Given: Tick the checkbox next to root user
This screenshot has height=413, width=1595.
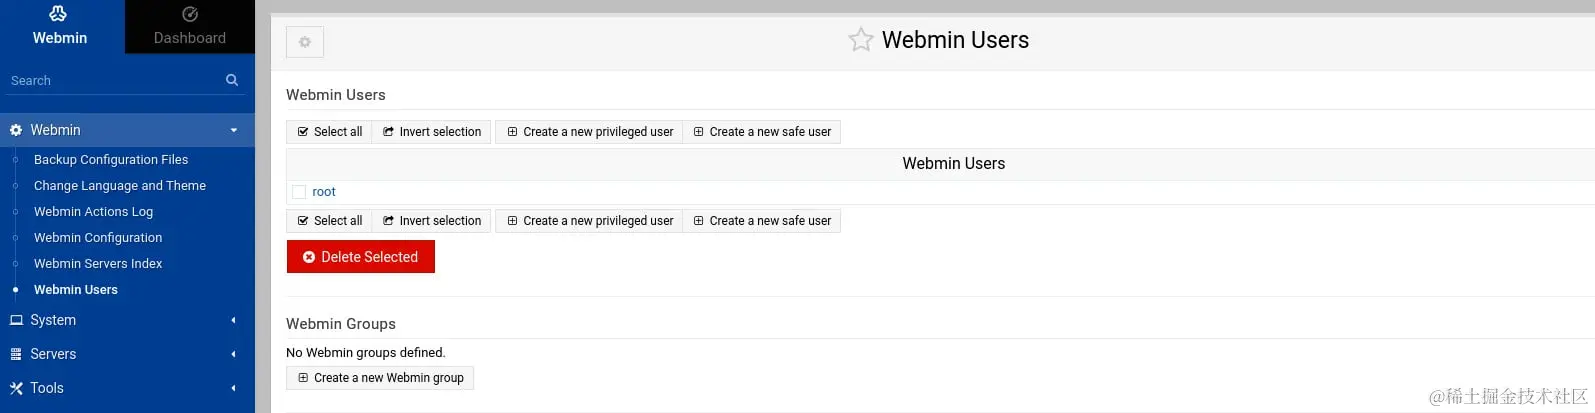Looking at the screenshot, I should [x=299, y=192].
